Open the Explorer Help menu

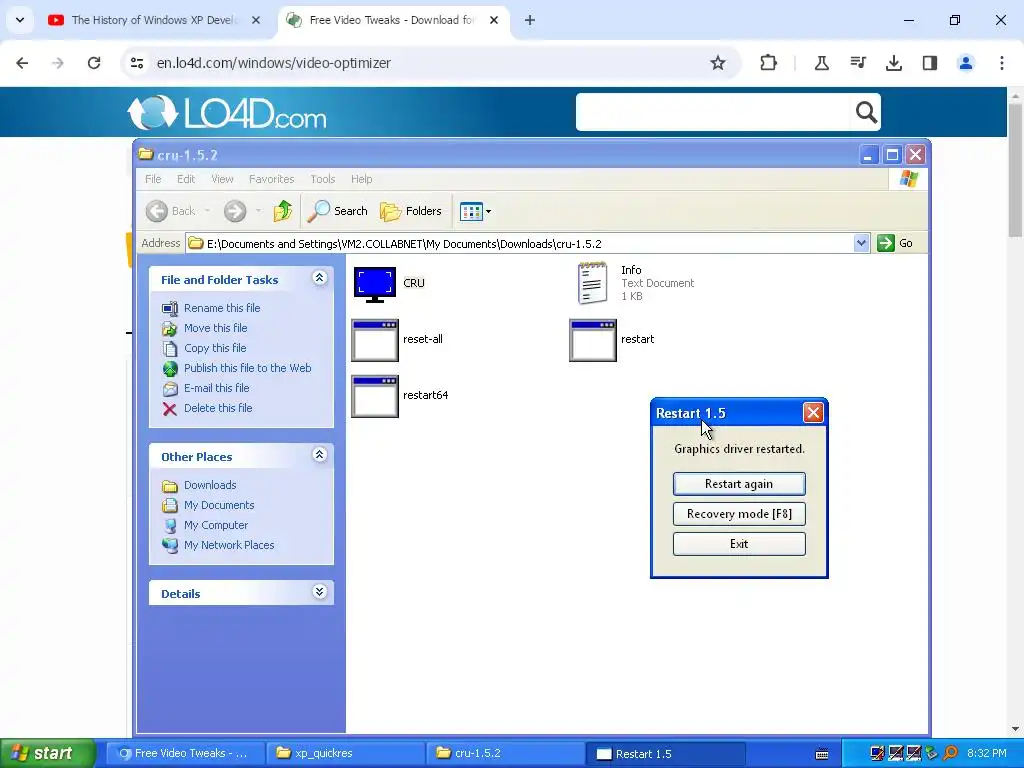(x=361, y=179)
